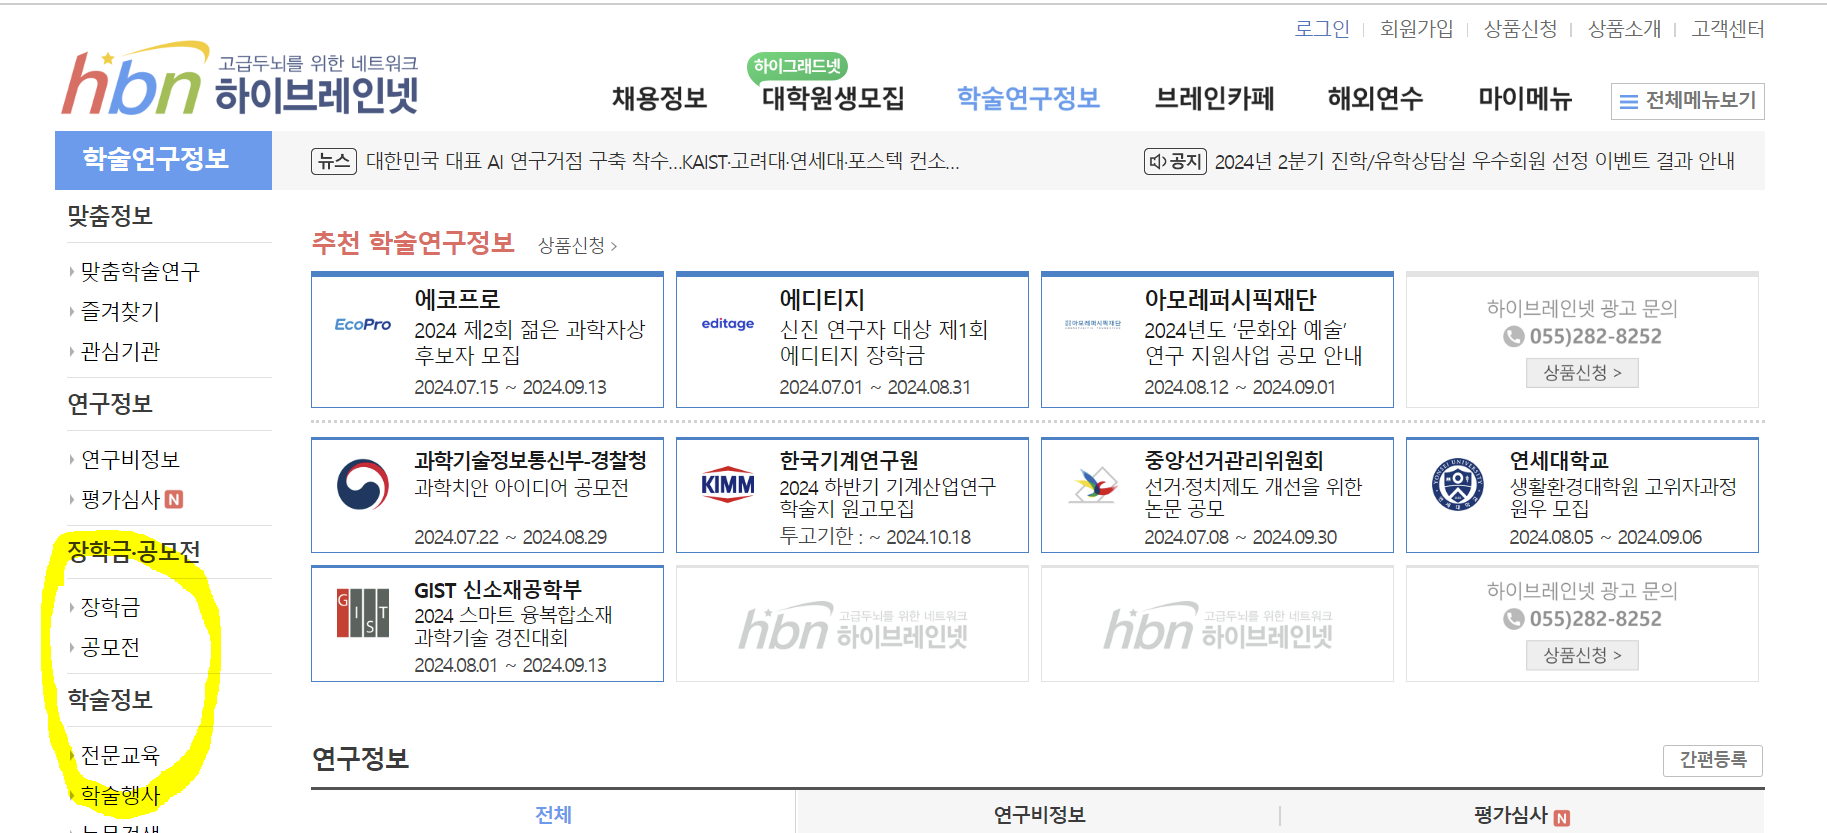Open news headline 대한민국 대표 AI 연구거점
1827x833 pixels.
point(662,161)
